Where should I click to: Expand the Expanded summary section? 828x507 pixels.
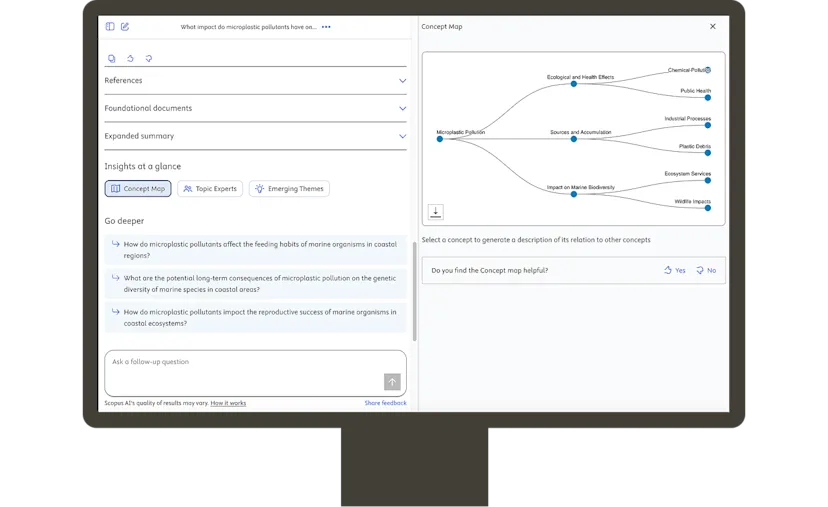pos(256,136)
